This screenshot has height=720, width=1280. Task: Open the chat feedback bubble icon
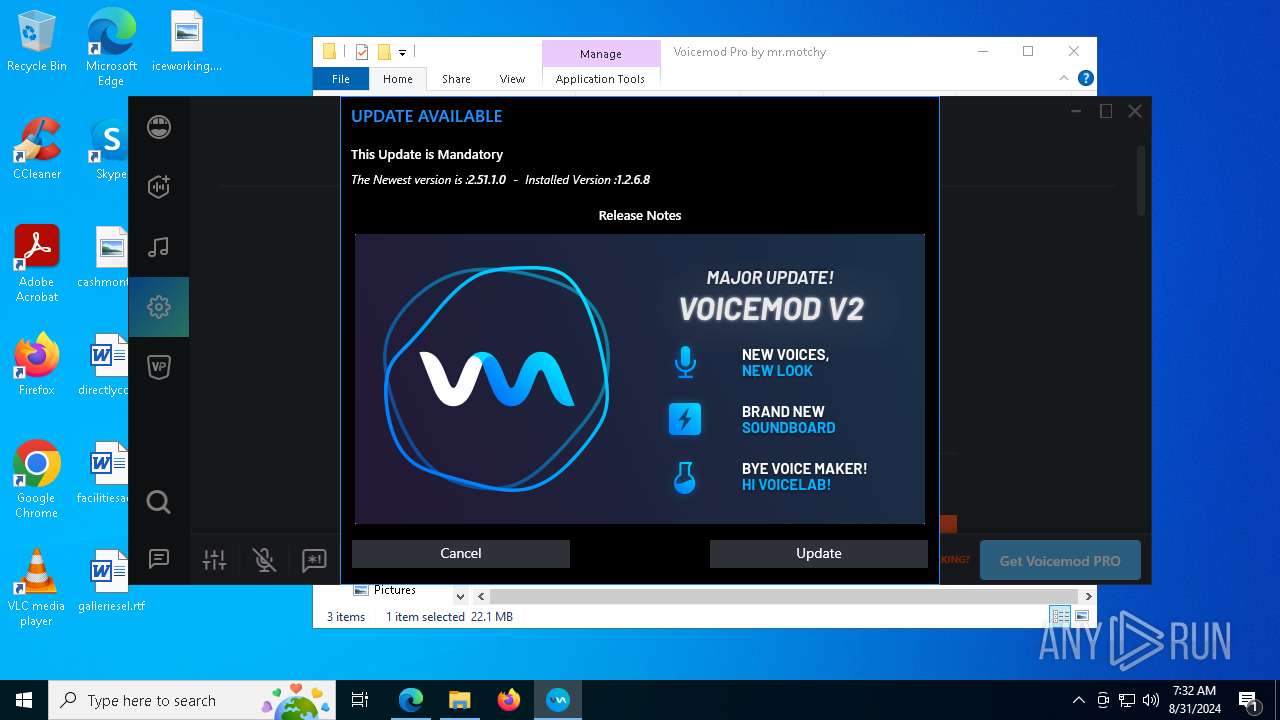pos(159,559)
